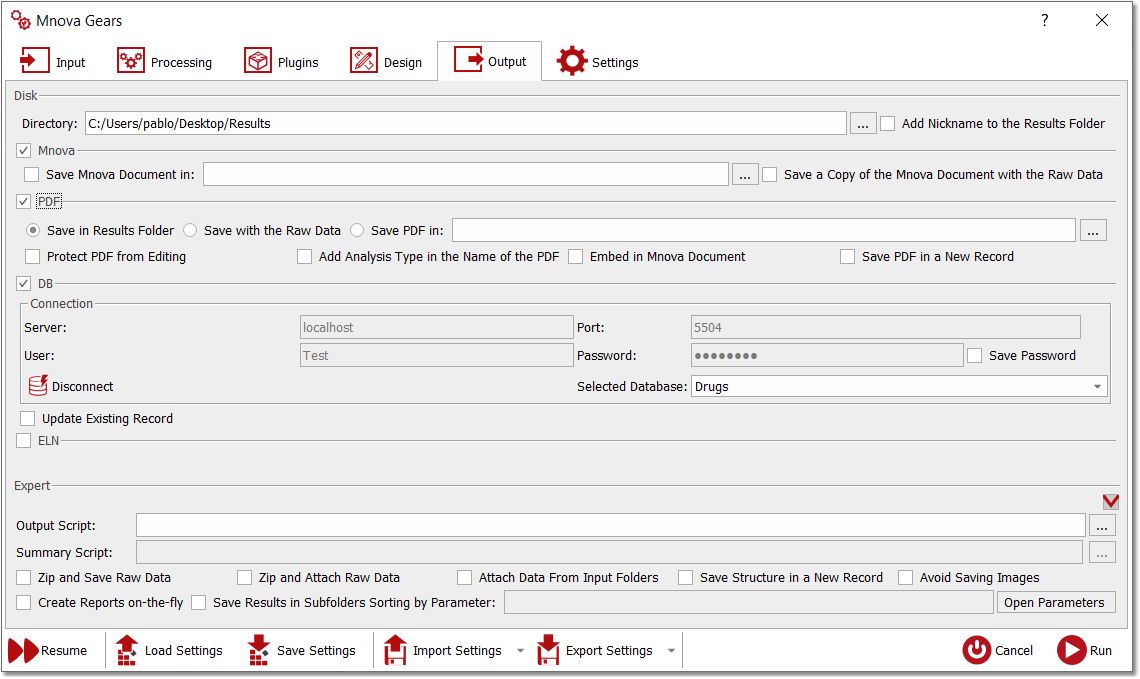Click the Mnova Gears title icon
This screenshot has width=1140, height=679.
pos(20,20)
